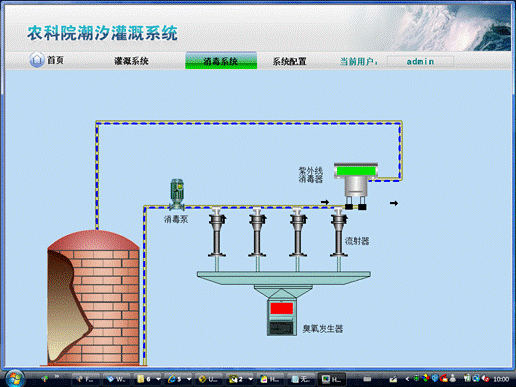Image resolution: width=516 pixels, height=387 pixels.
Task: Go to the 首页 home icon
Action: coord(37,60)
